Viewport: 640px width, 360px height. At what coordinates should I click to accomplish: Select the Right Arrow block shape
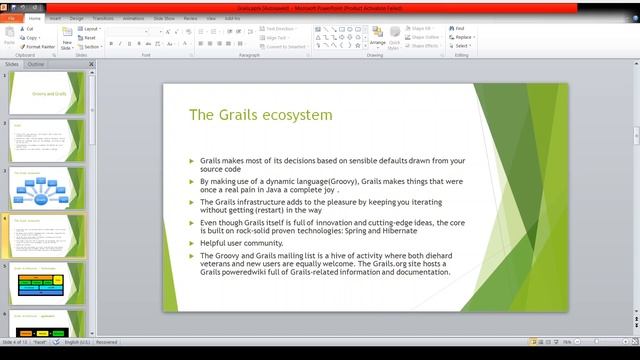tap(342, 38)
